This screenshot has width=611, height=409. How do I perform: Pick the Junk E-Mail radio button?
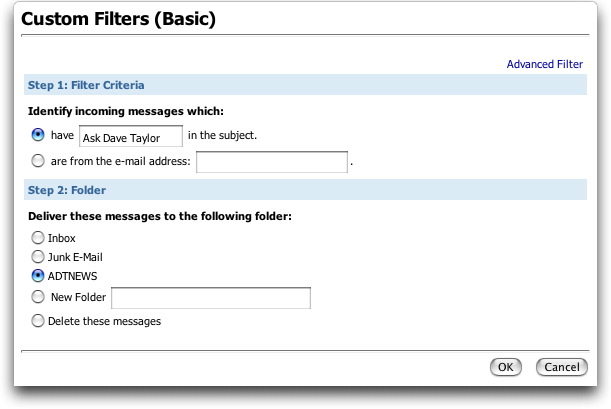click(38, 256)
